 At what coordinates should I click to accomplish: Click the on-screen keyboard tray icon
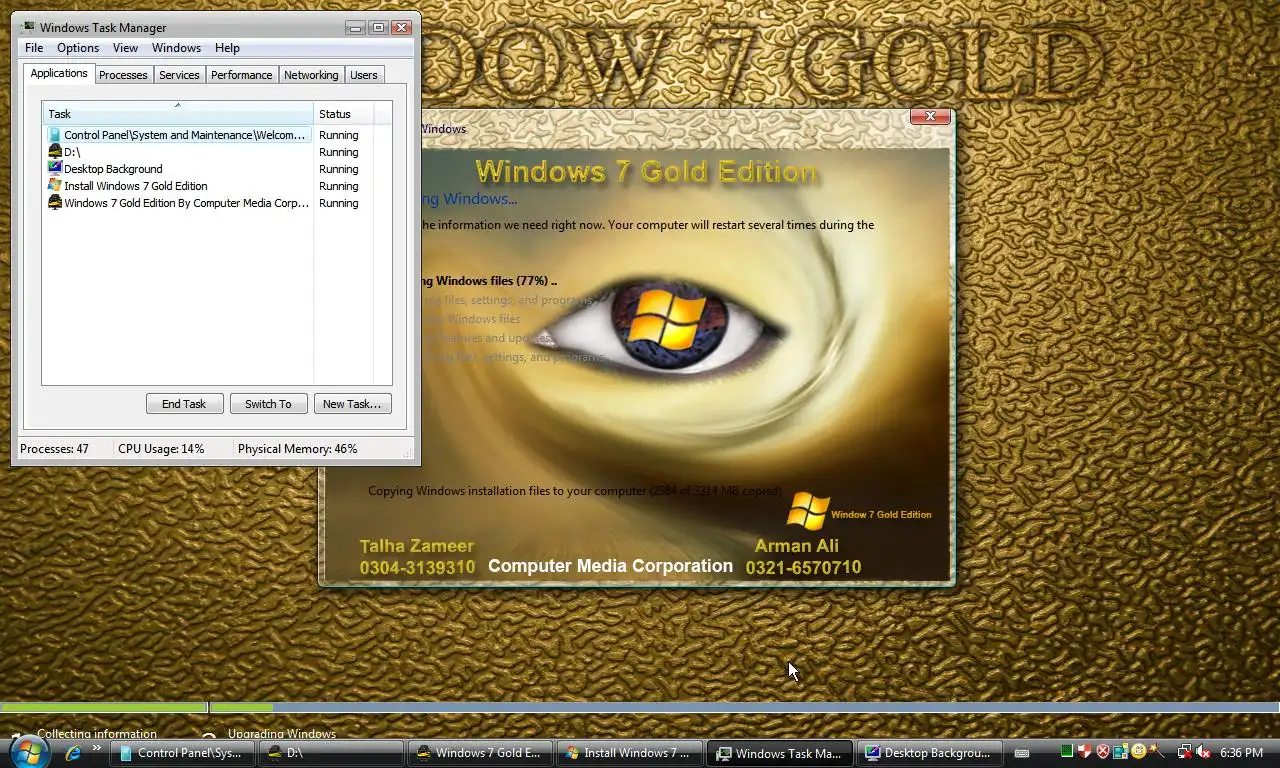[1022, 753]
